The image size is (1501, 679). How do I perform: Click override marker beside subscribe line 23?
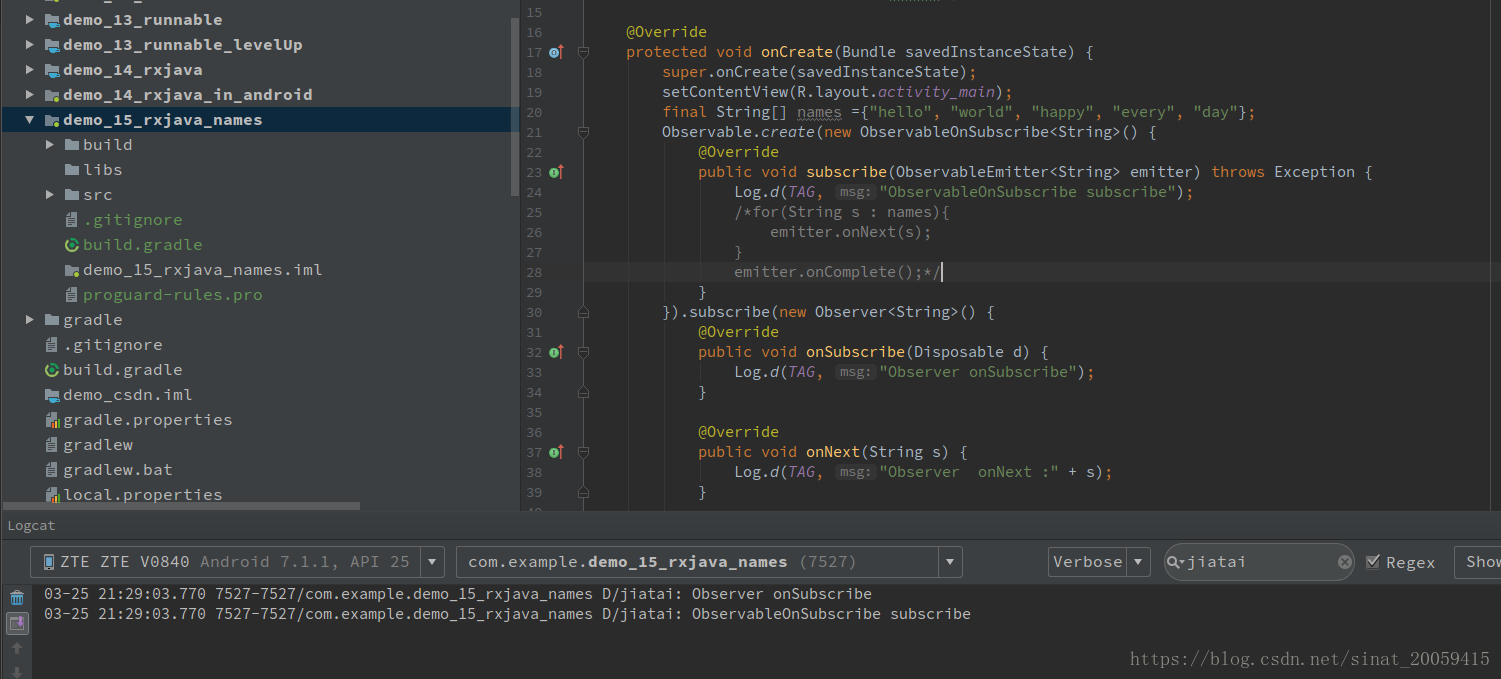pos(557,172)
